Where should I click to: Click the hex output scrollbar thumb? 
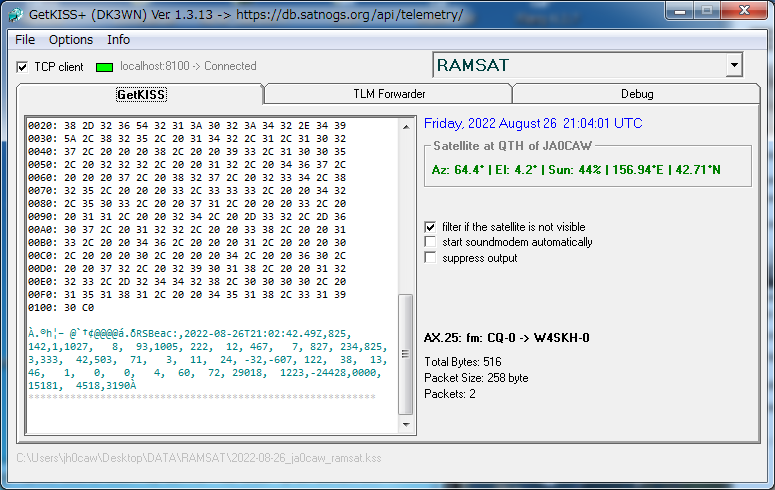pos(406,354)
